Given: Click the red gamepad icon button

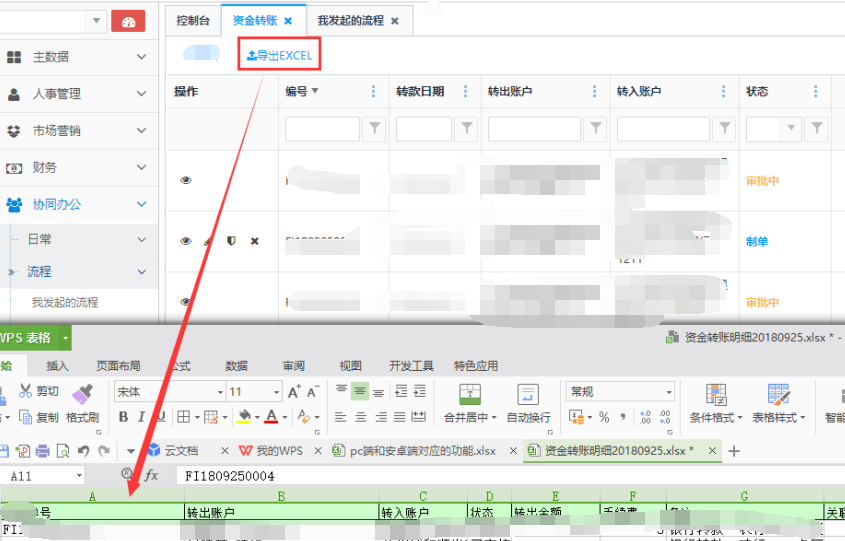Looking at the screenshot, I should click(128, 21).
